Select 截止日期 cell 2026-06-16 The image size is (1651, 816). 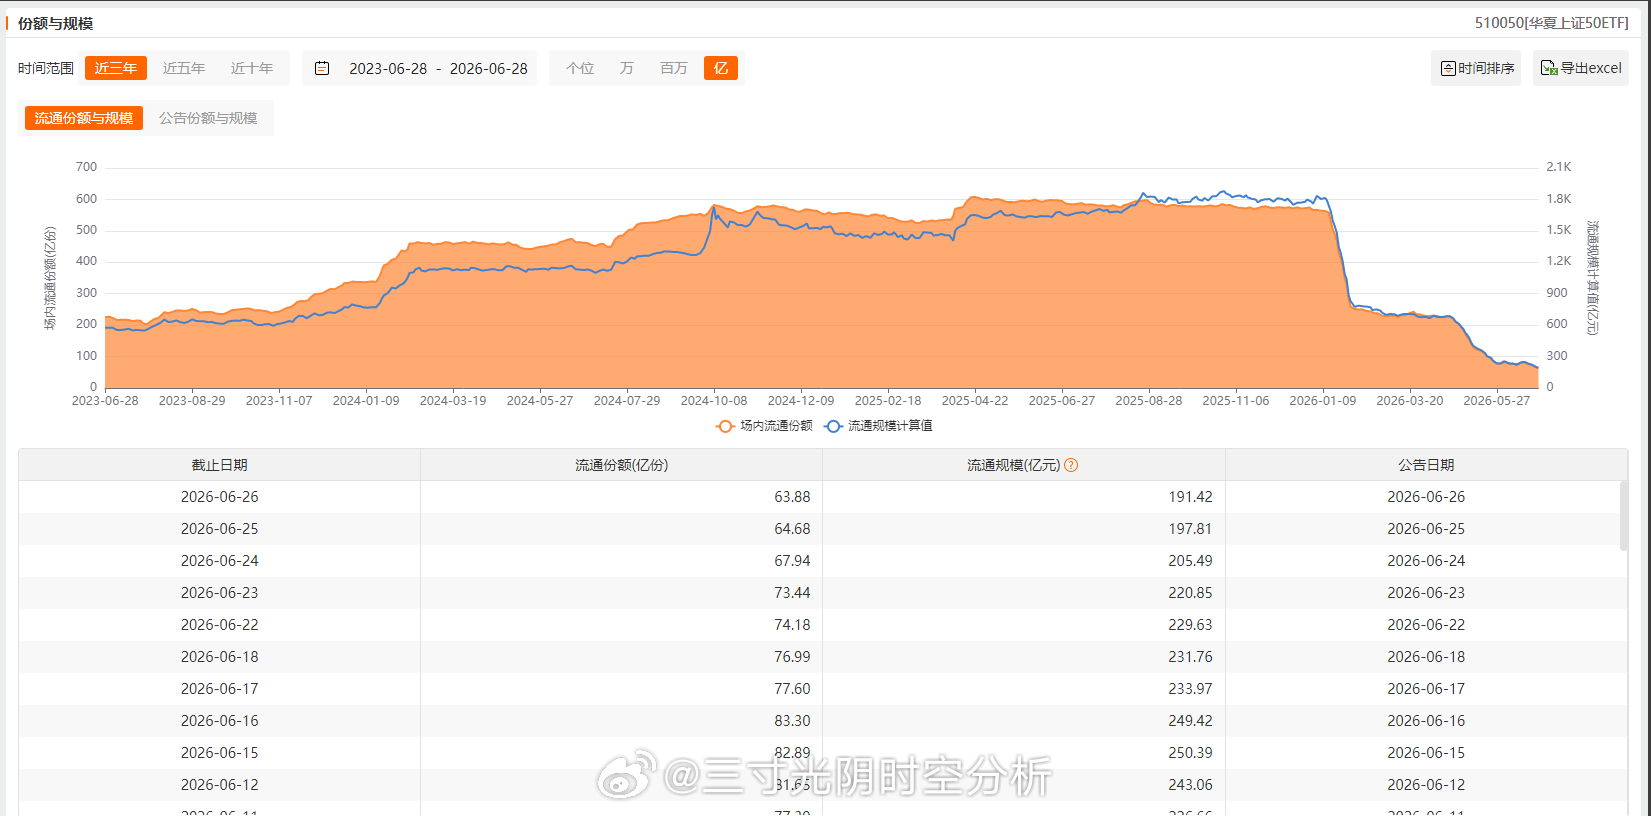tap(220, 721)
